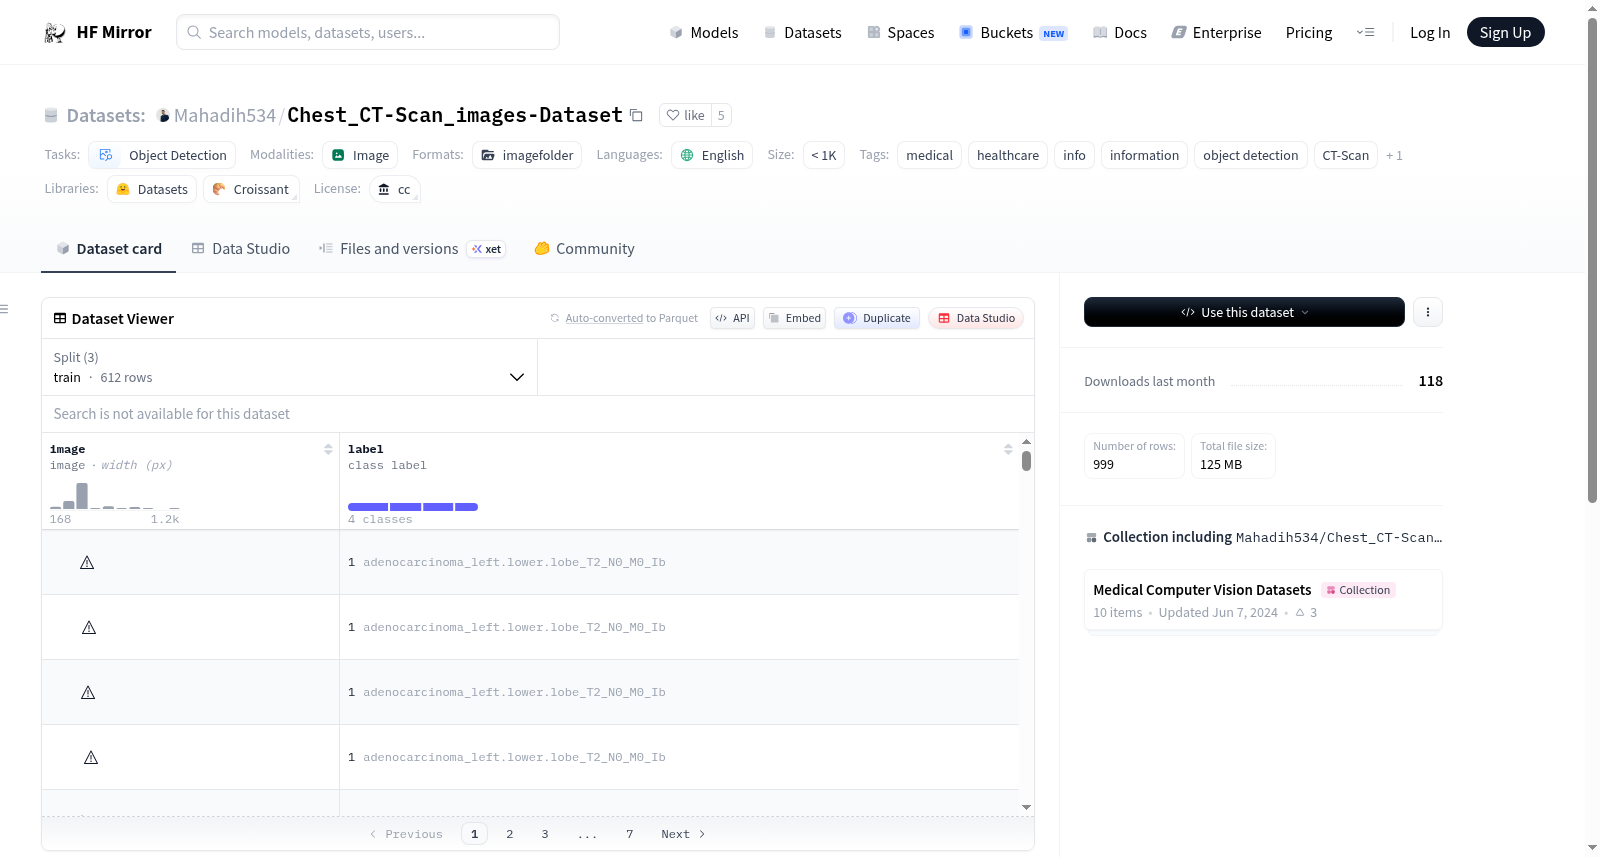1600x857 pixels.
Task: Go to Pricing
Action: pos(1309,32)
